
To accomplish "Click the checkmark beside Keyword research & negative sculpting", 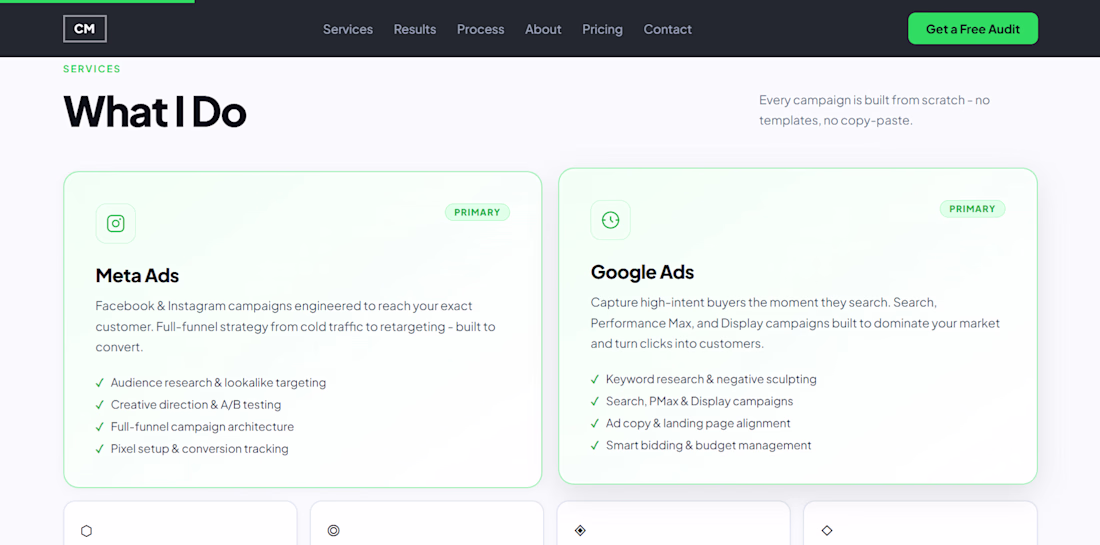I will pos(595,379).
